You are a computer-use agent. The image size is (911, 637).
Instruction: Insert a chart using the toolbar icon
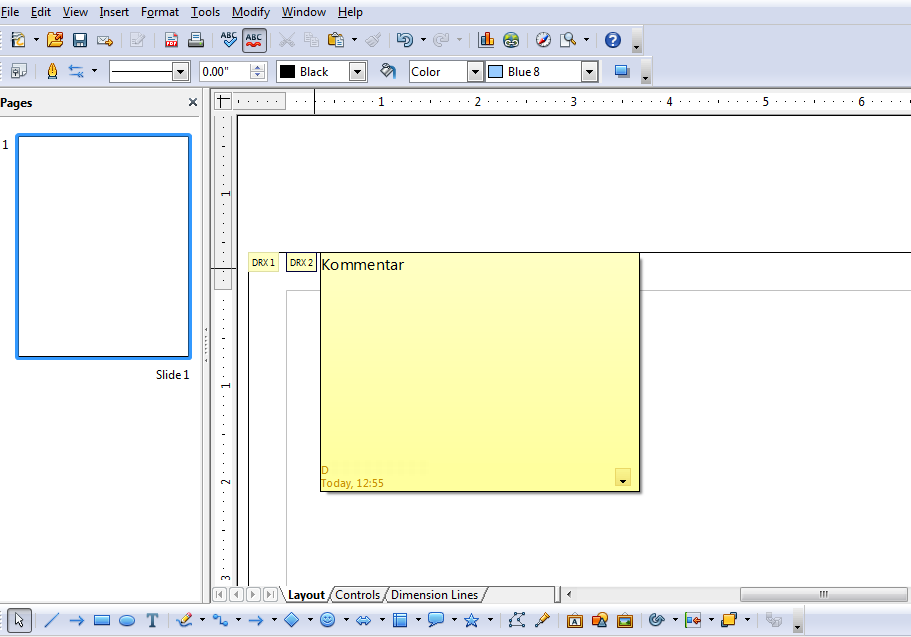[487, 40]
